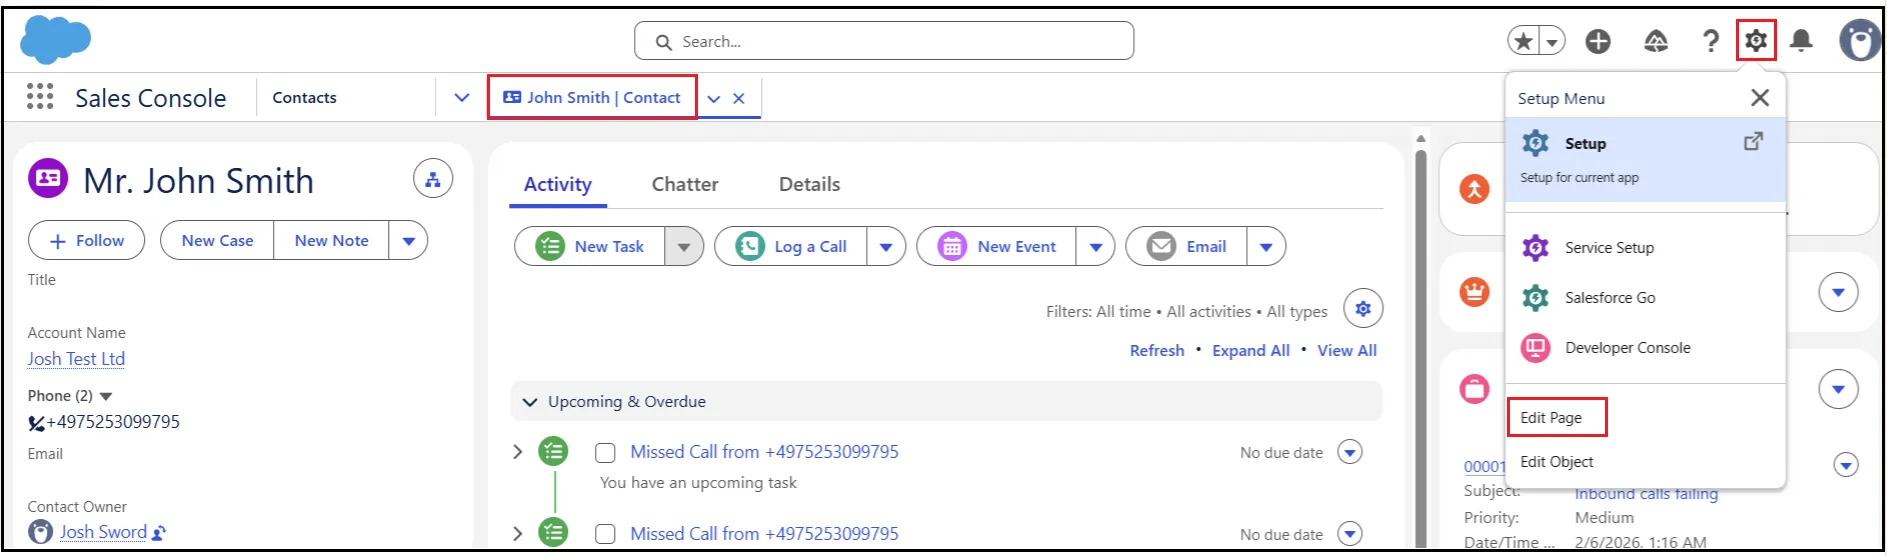Open first Missed Call row action menu
Screen dimensions: 1887x556
(1350, 452)
